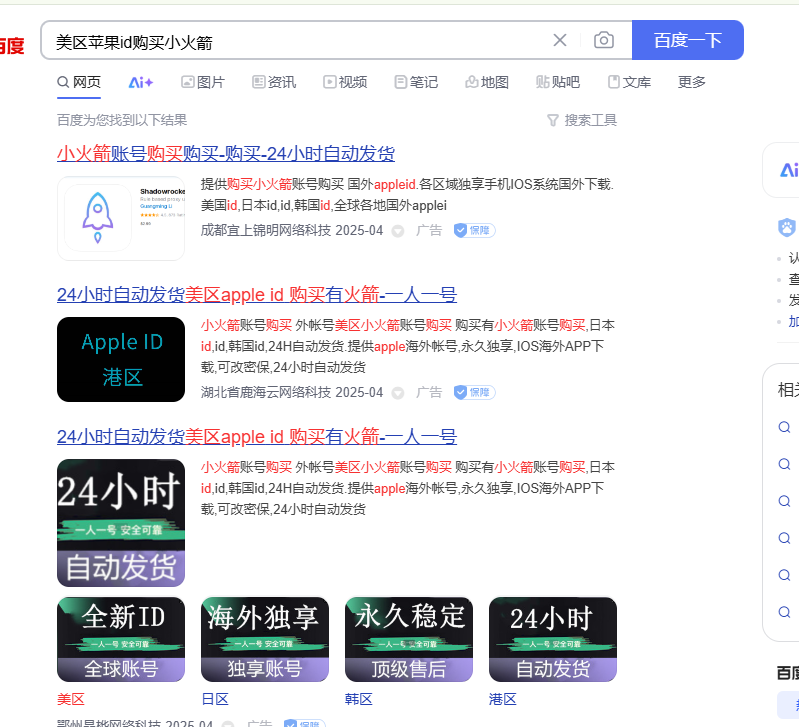The height and width of the screenshot is (727, 799).
Task: Switch to the 图片 tab
Action: [203, 82]
